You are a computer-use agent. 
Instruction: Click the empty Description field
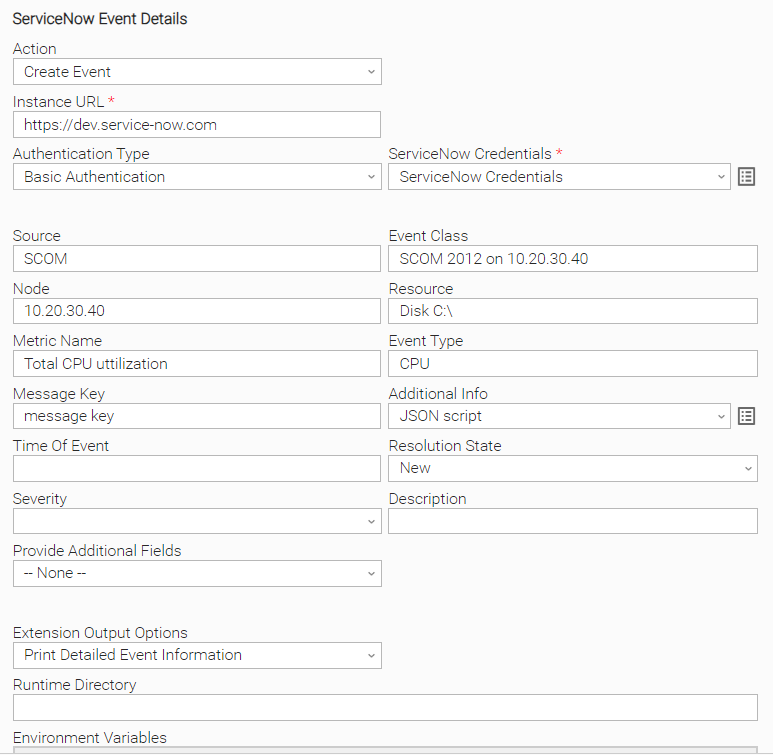(573, 521)
